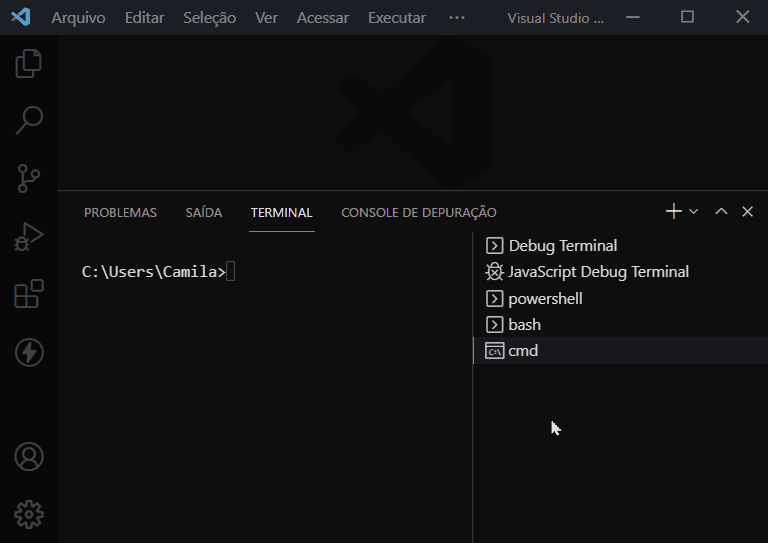Select the powershell terminal entry
Screen dimensions: 768x543
tap(620, 298)
